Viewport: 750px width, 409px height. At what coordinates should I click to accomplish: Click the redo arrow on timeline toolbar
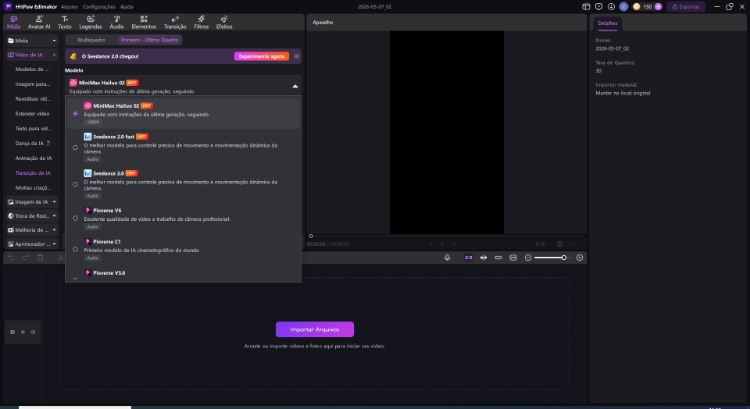pos(25,257)
